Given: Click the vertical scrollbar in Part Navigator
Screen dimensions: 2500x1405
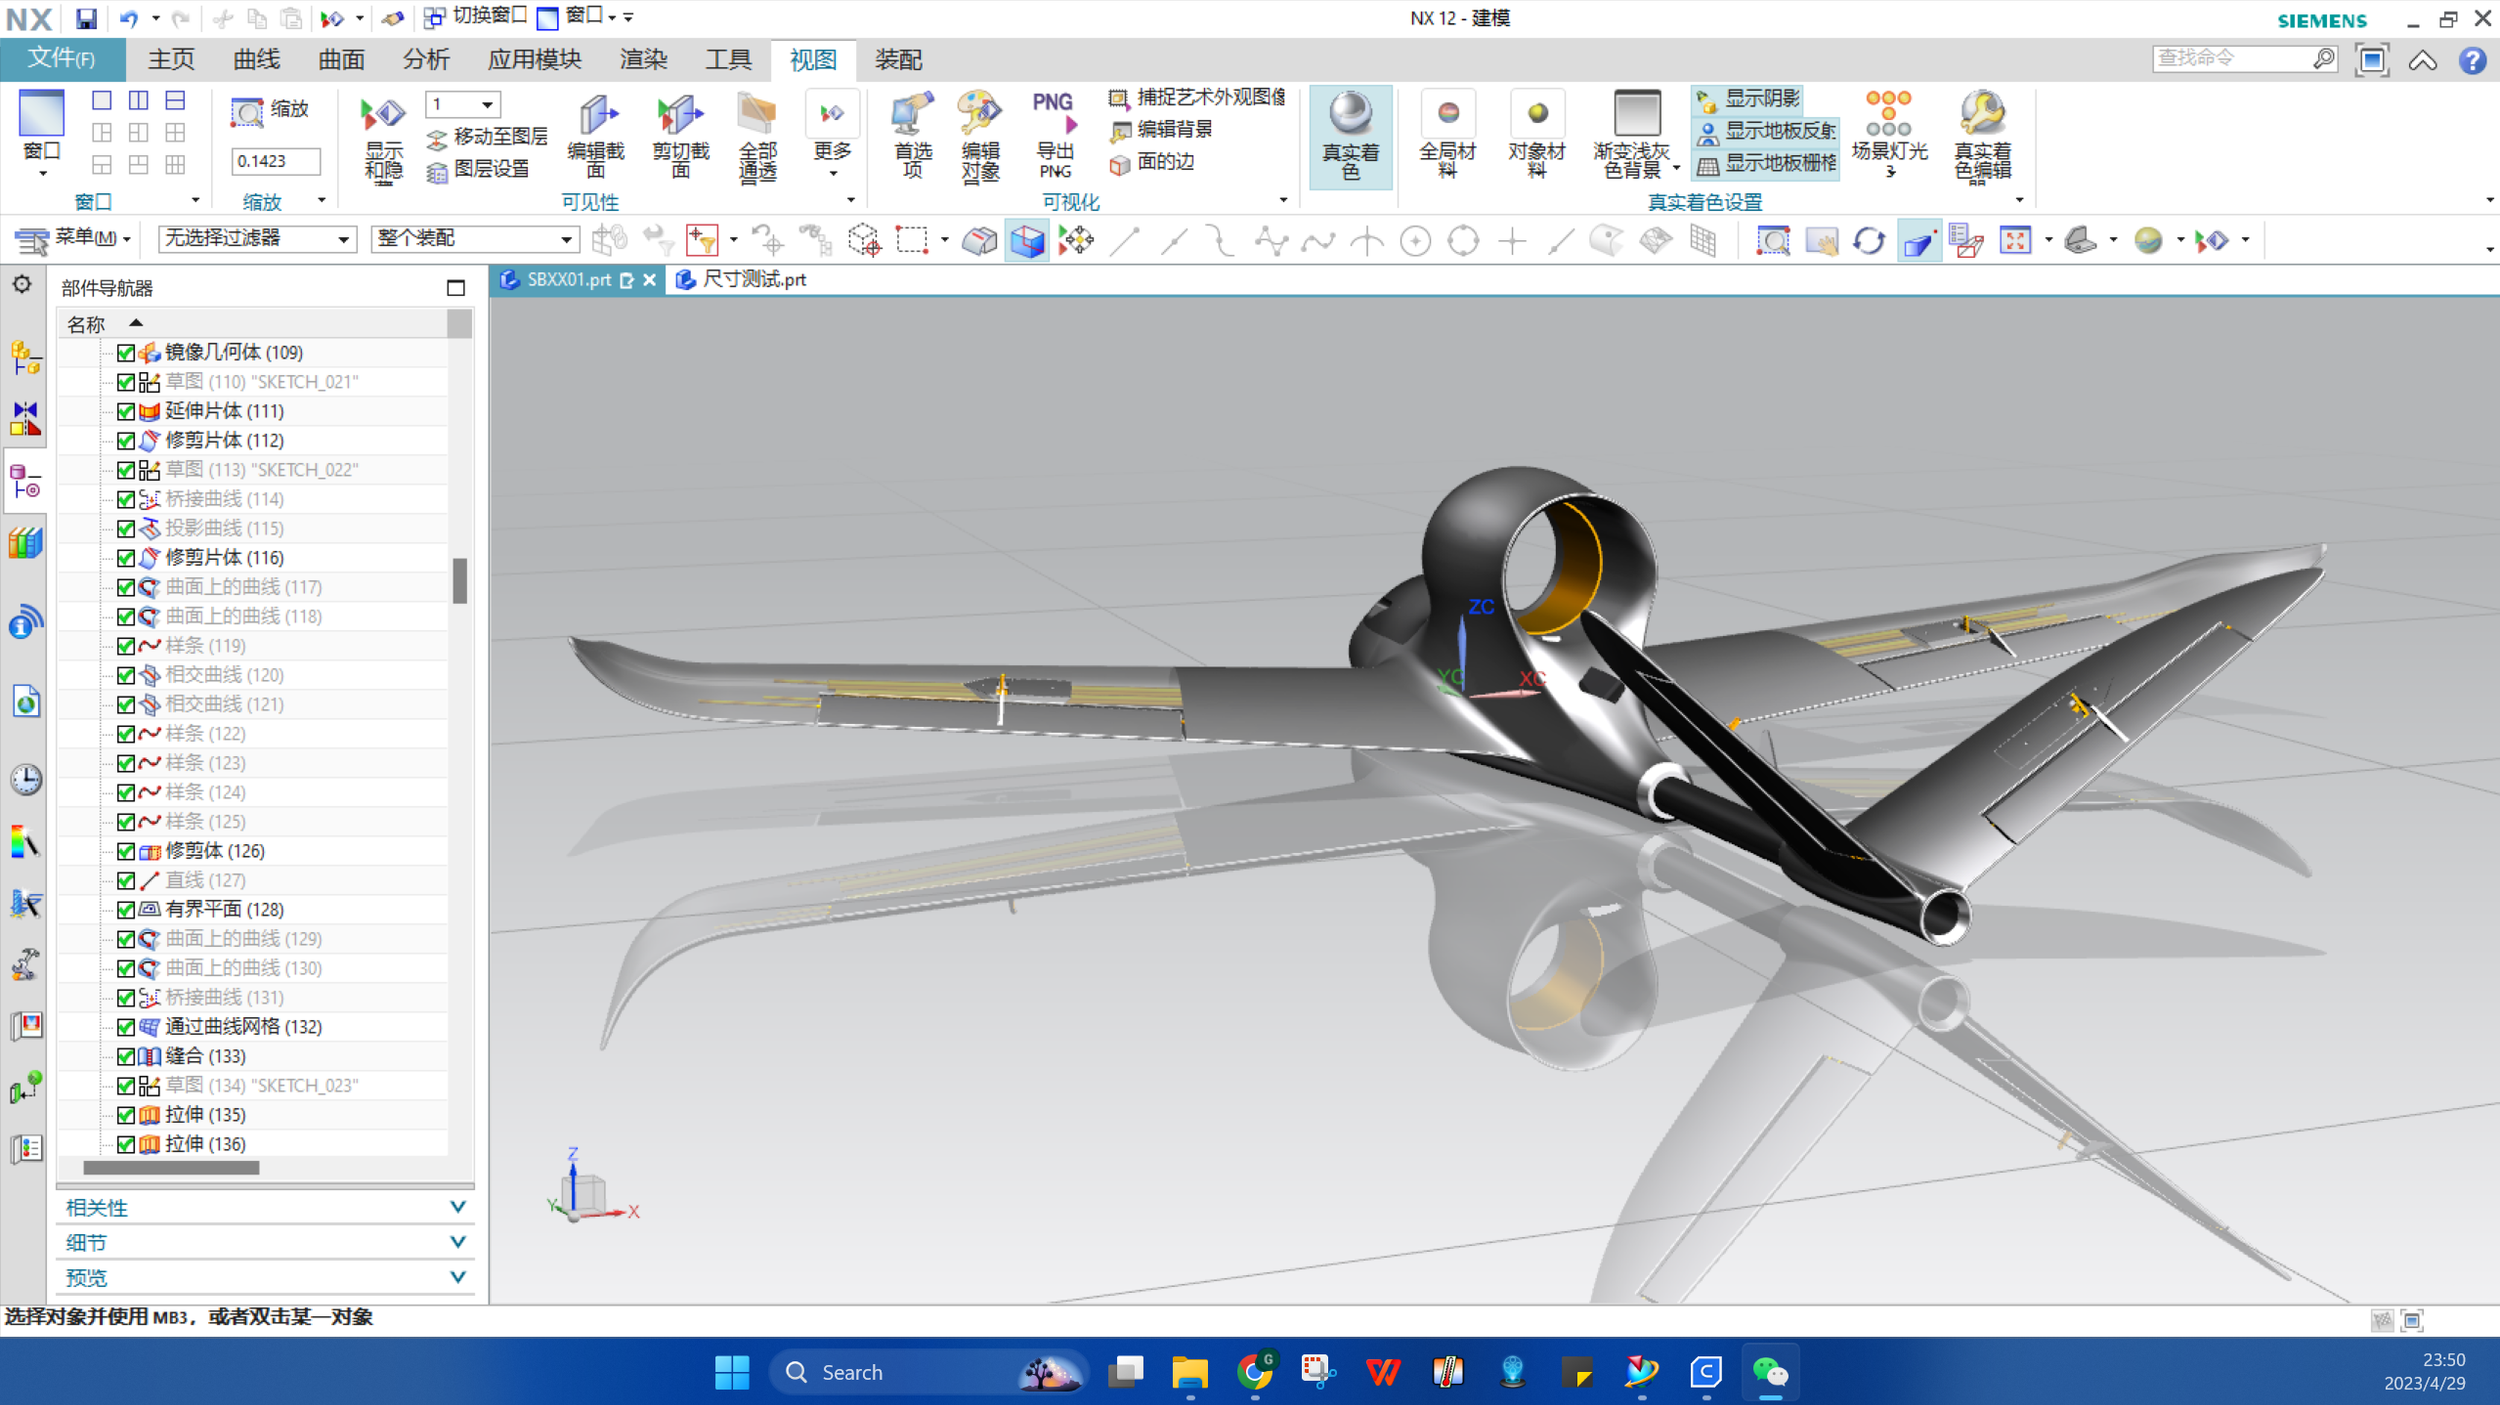Looking at the screenshot, I should (x=460, y=581).
